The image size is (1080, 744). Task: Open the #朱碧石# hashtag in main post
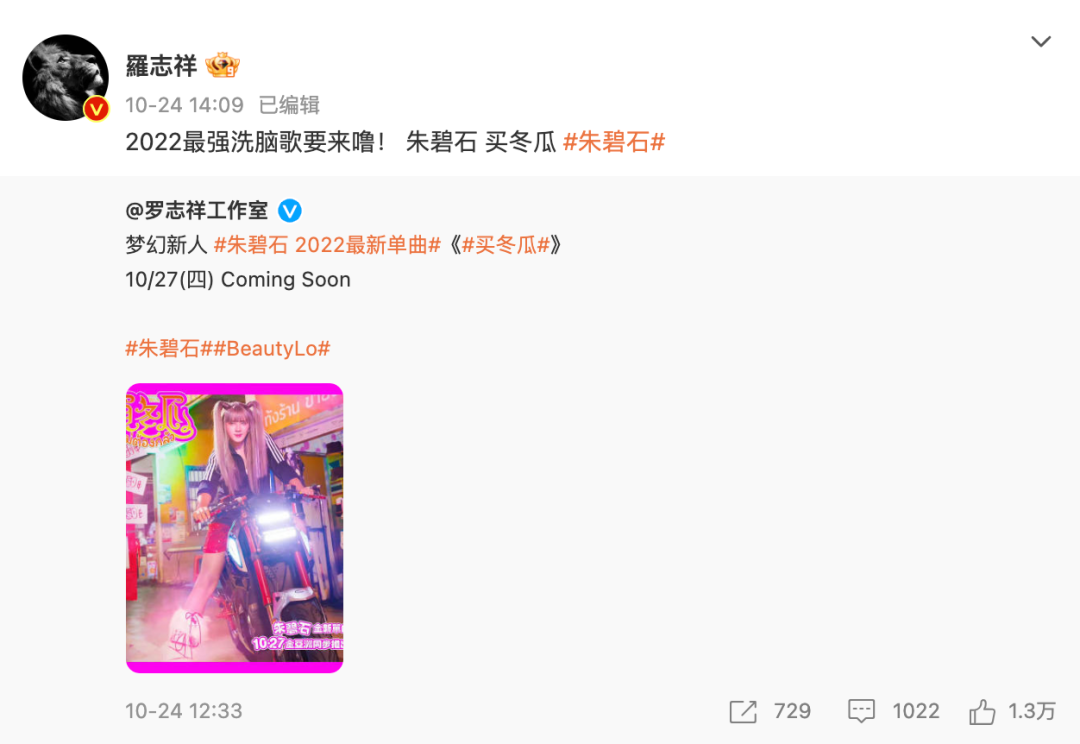[x=614, y=142]
